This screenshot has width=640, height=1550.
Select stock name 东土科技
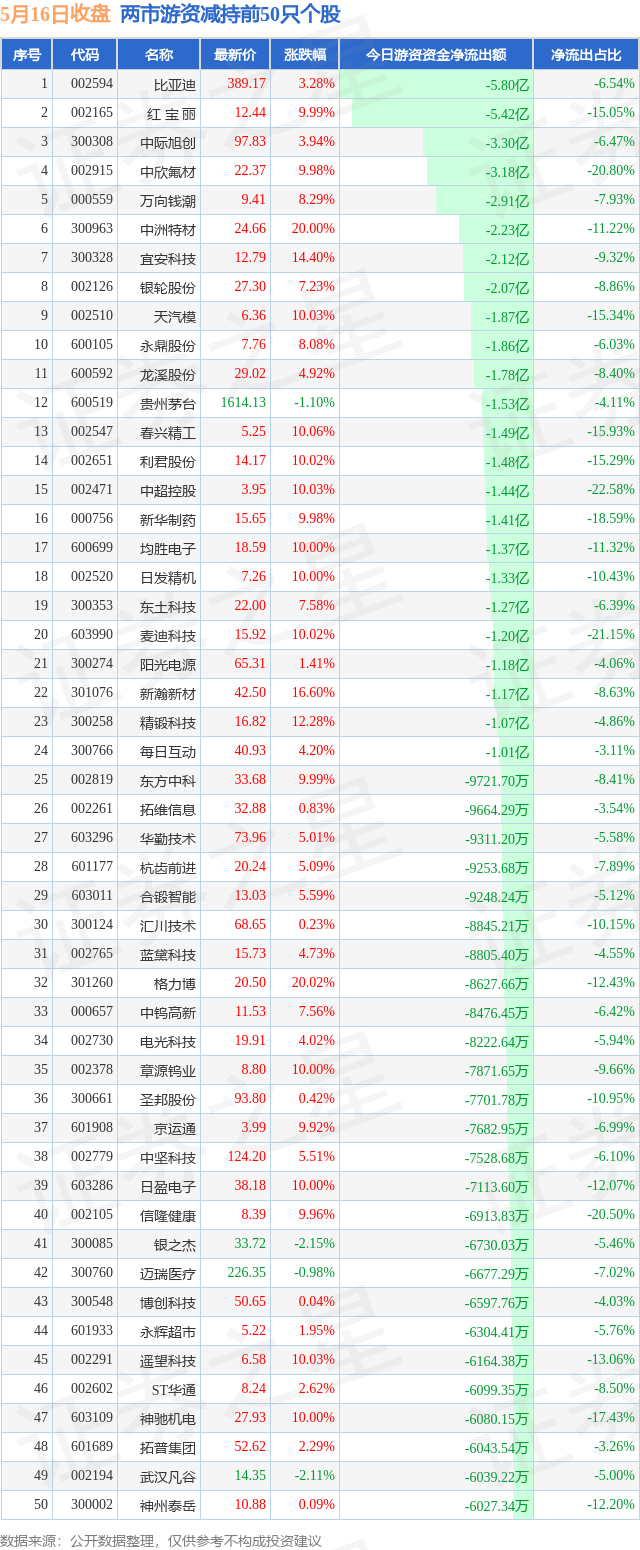(168, 606)
